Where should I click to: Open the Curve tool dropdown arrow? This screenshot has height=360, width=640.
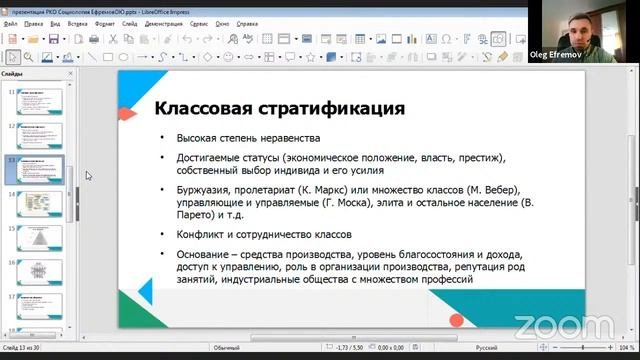[173, 57]
